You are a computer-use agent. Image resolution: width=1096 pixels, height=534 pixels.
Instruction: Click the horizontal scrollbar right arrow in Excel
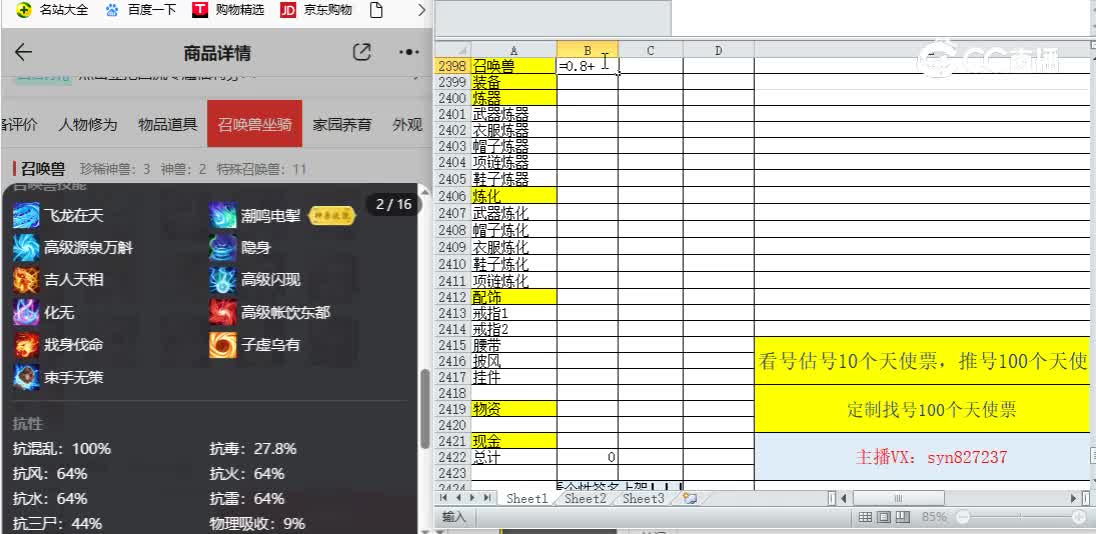pos(1074,498)
